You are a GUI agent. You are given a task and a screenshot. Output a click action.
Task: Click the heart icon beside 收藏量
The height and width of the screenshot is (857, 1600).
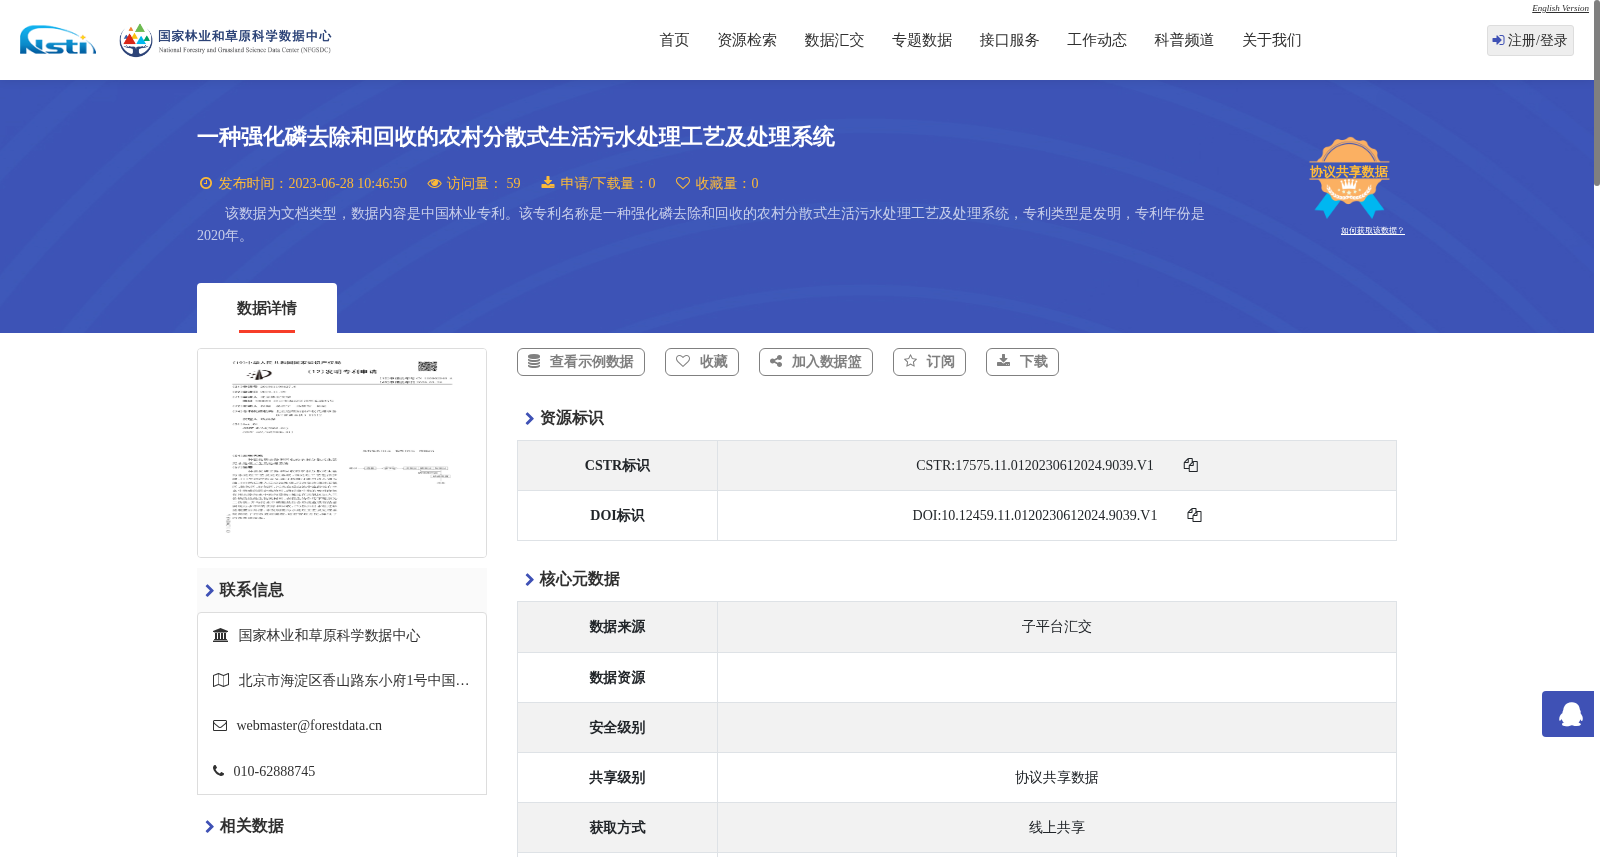pos(683,183)
